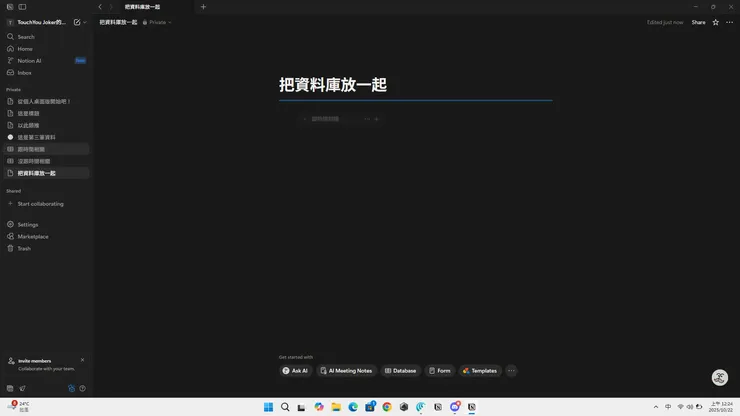This screenshot has width=740, height=416.
Task: Open the clock and date in the taskbar
Action: 721,407
